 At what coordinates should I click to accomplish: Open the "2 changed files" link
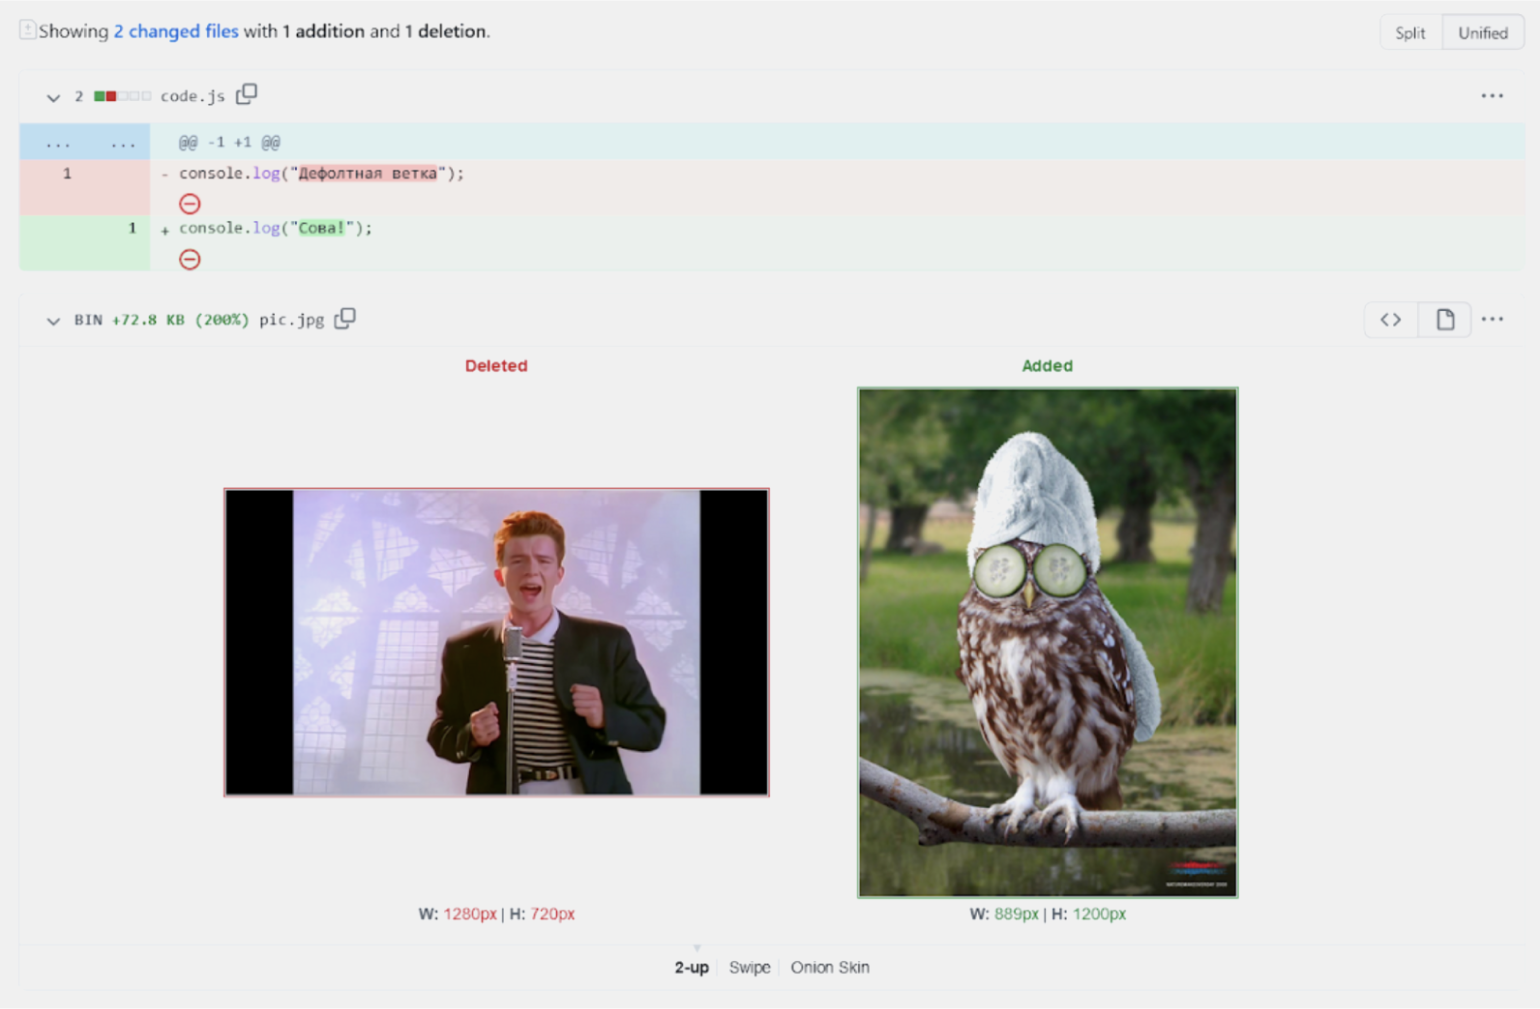click(x=176, y=31)
